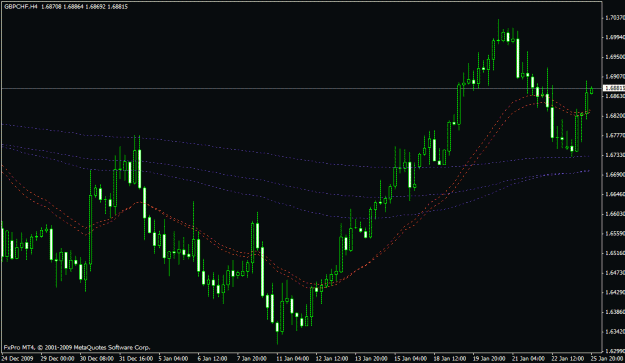Select the 5 Jan 04:00 time axis label
Image resolution: width=625 pixels, height=363 pixels.
(173, 359)
